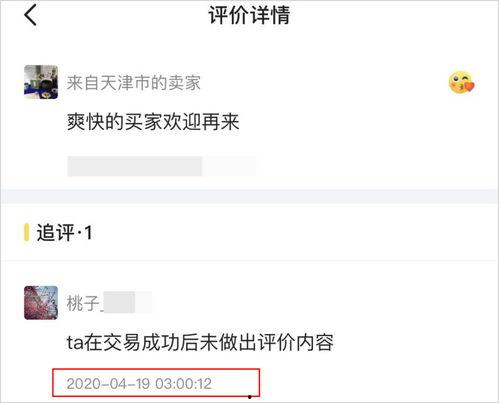Viewport: 499px width, 403px height.
Task: Open the 桃子 user's avatar photo
Action: point(41,303)
